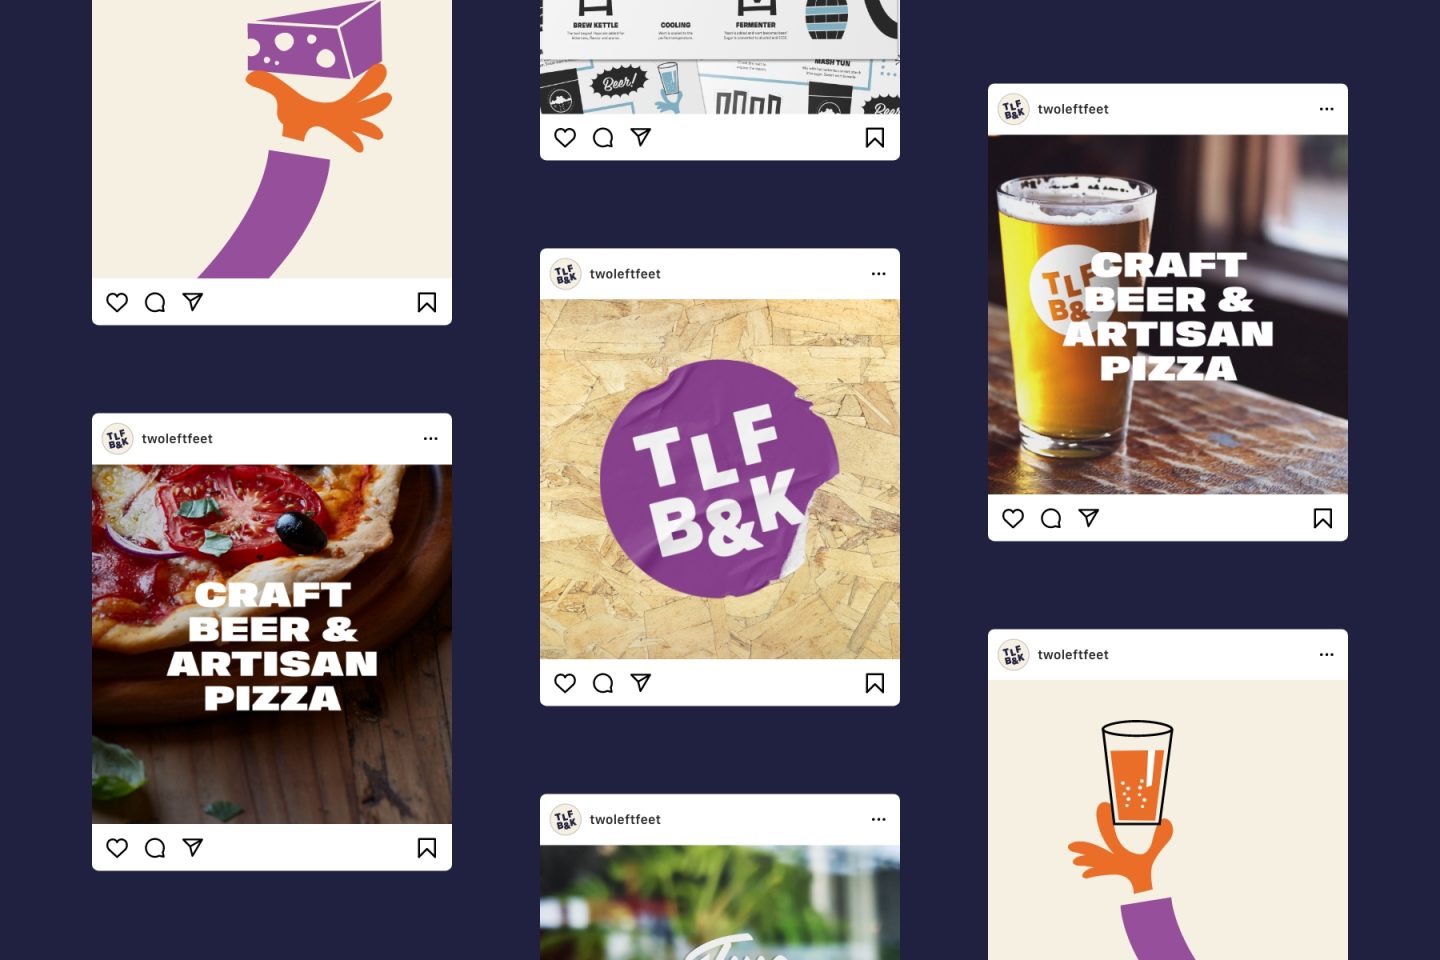This screenshot has height=960, width=1440.
Task: Bookmark the pizza photo post
Action: (427, 848)
